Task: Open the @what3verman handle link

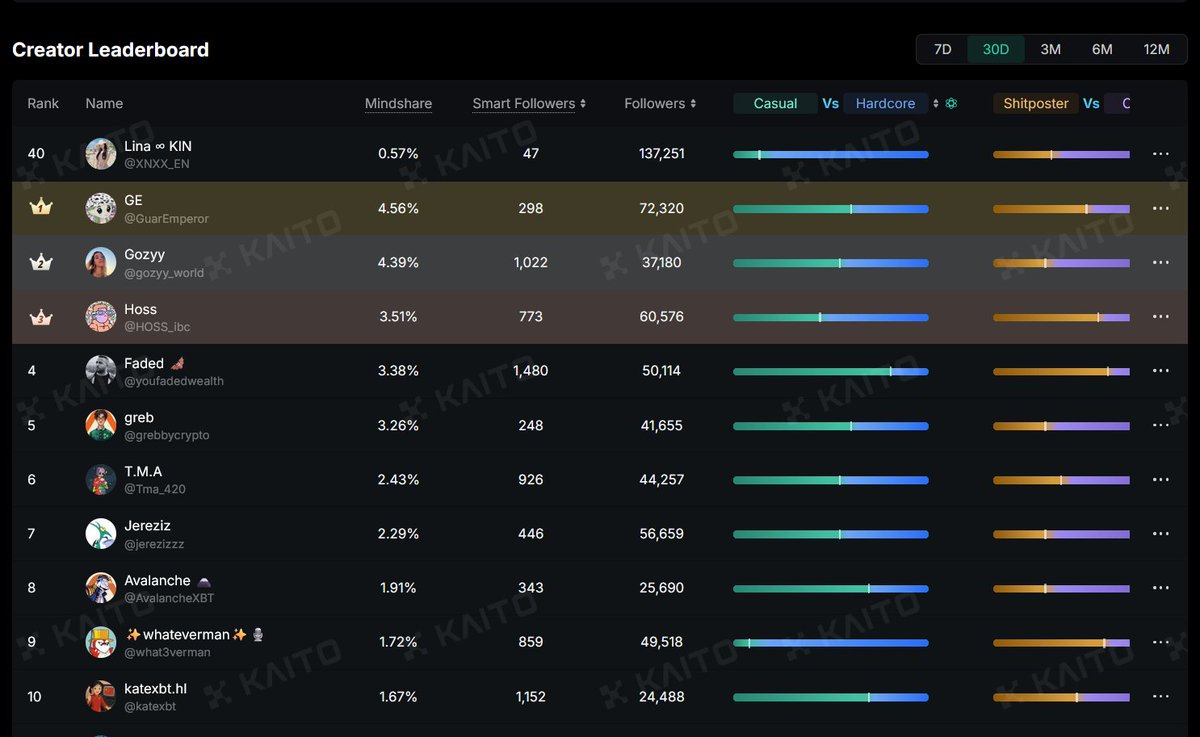Action: point(167,652)
